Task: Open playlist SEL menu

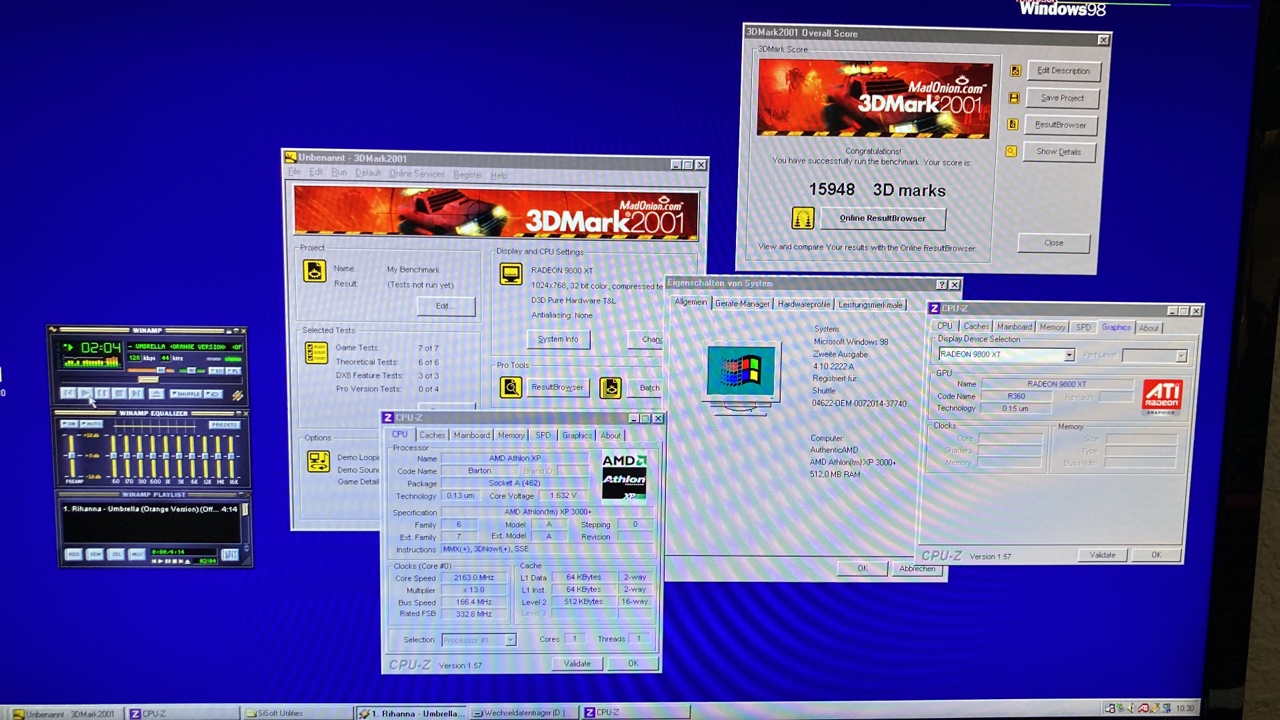Action: pos(116,554)
